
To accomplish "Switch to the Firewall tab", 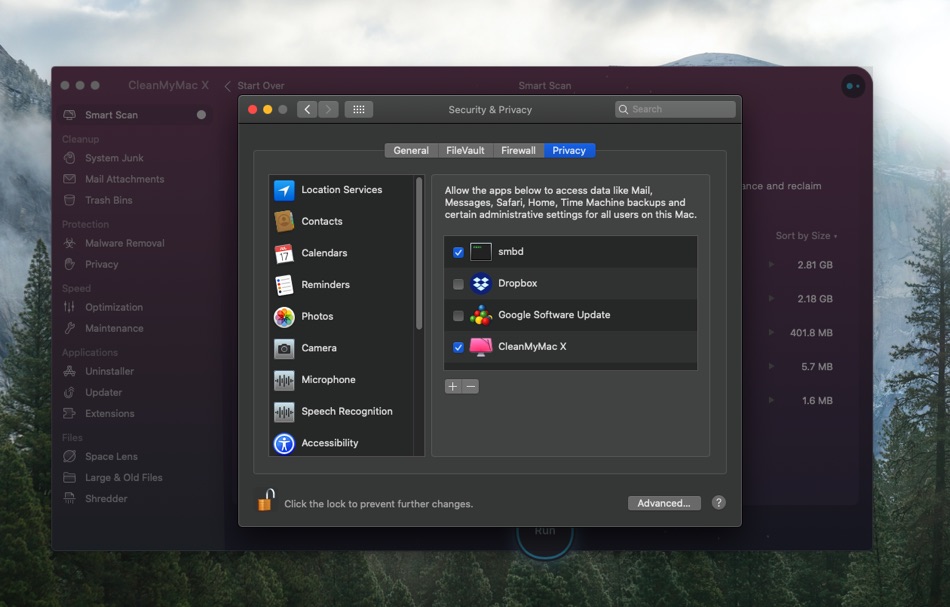I will pos(518,150).
